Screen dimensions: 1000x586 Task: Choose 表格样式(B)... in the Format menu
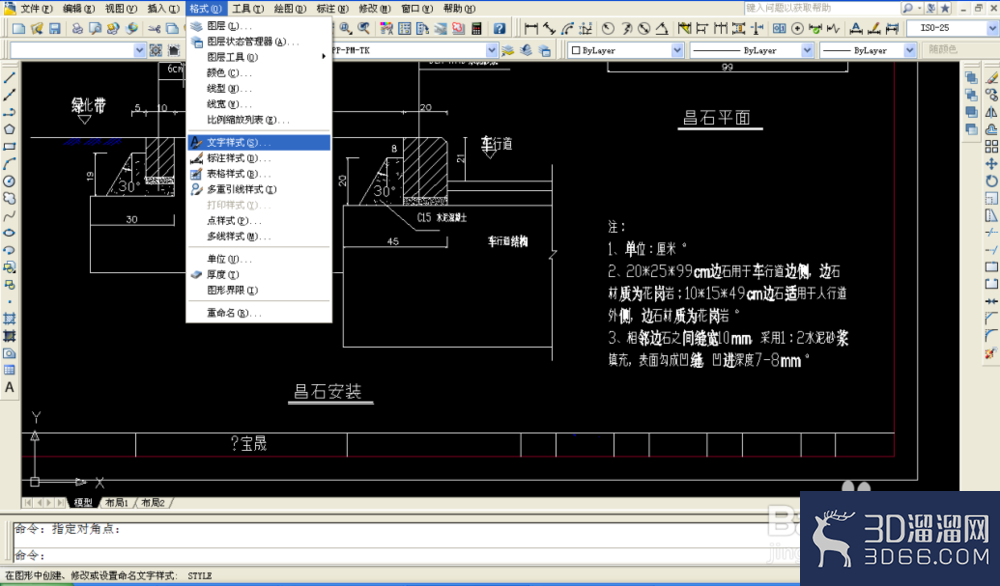click(260, 173)
